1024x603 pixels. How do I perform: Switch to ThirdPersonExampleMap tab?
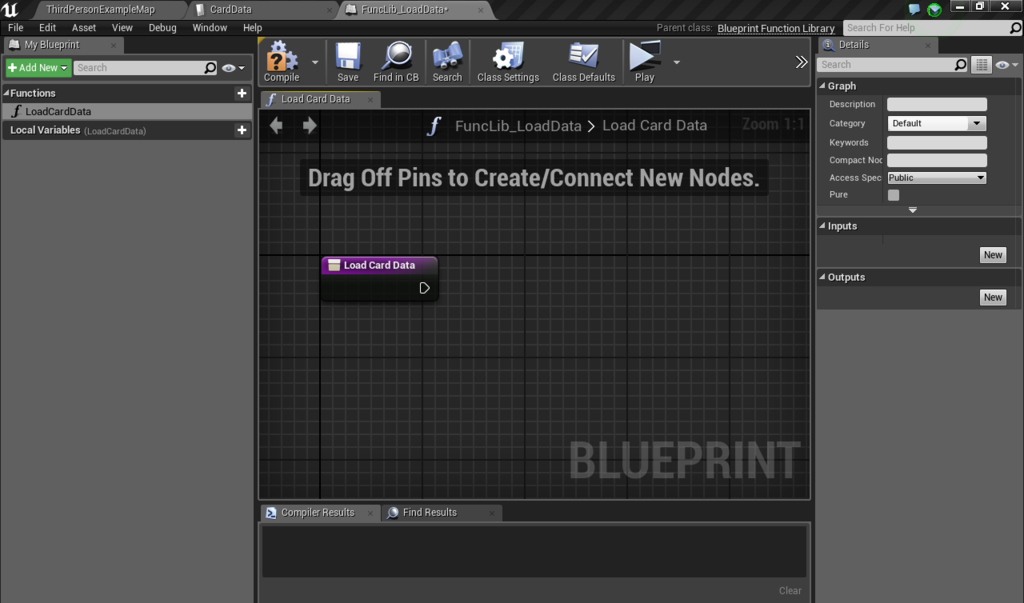coord(101,10)
